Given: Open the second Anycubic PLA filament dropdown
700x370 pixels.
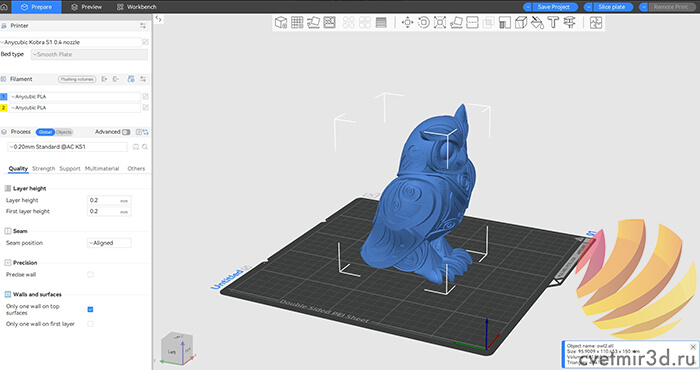Looking at the screenshot, I should coord(75,108).
